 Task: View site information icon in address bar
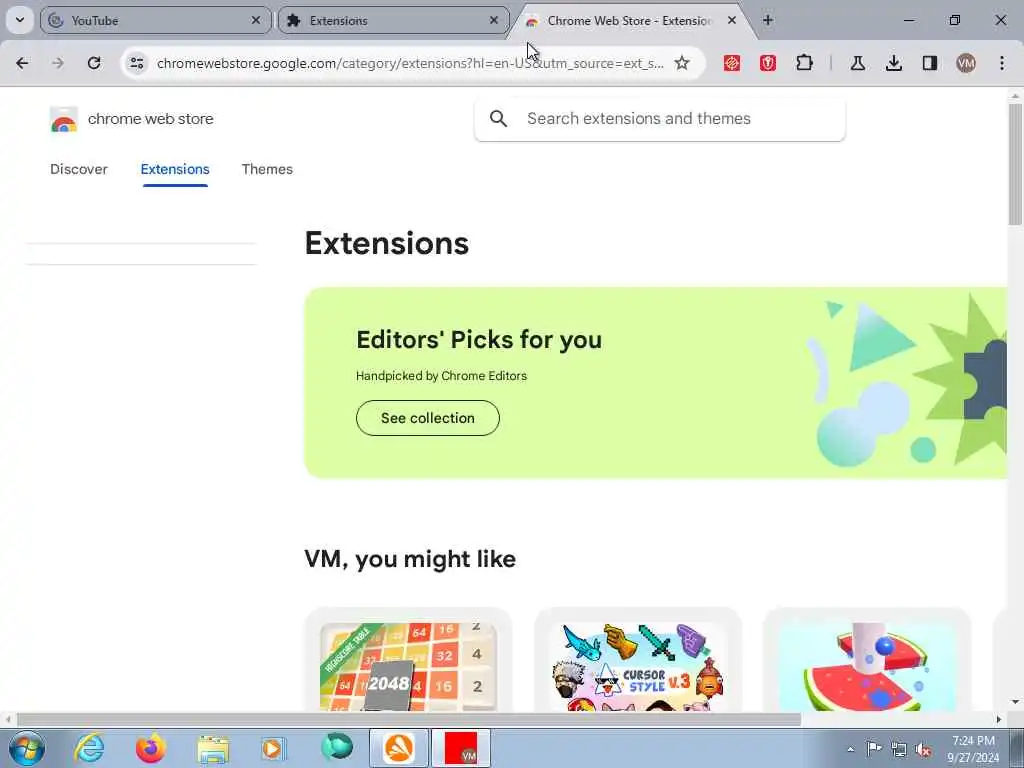click(136, 63)
